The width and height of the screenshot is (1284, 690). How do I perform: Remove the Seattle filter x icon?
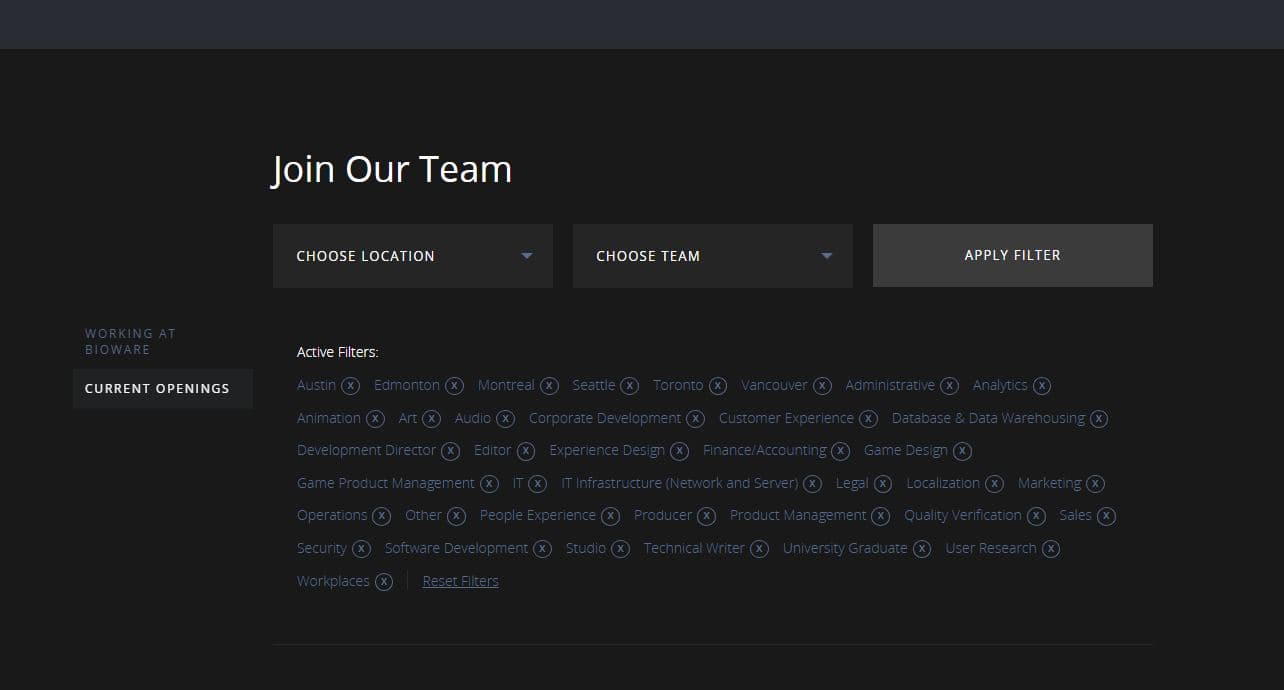[x=629, y=386]
